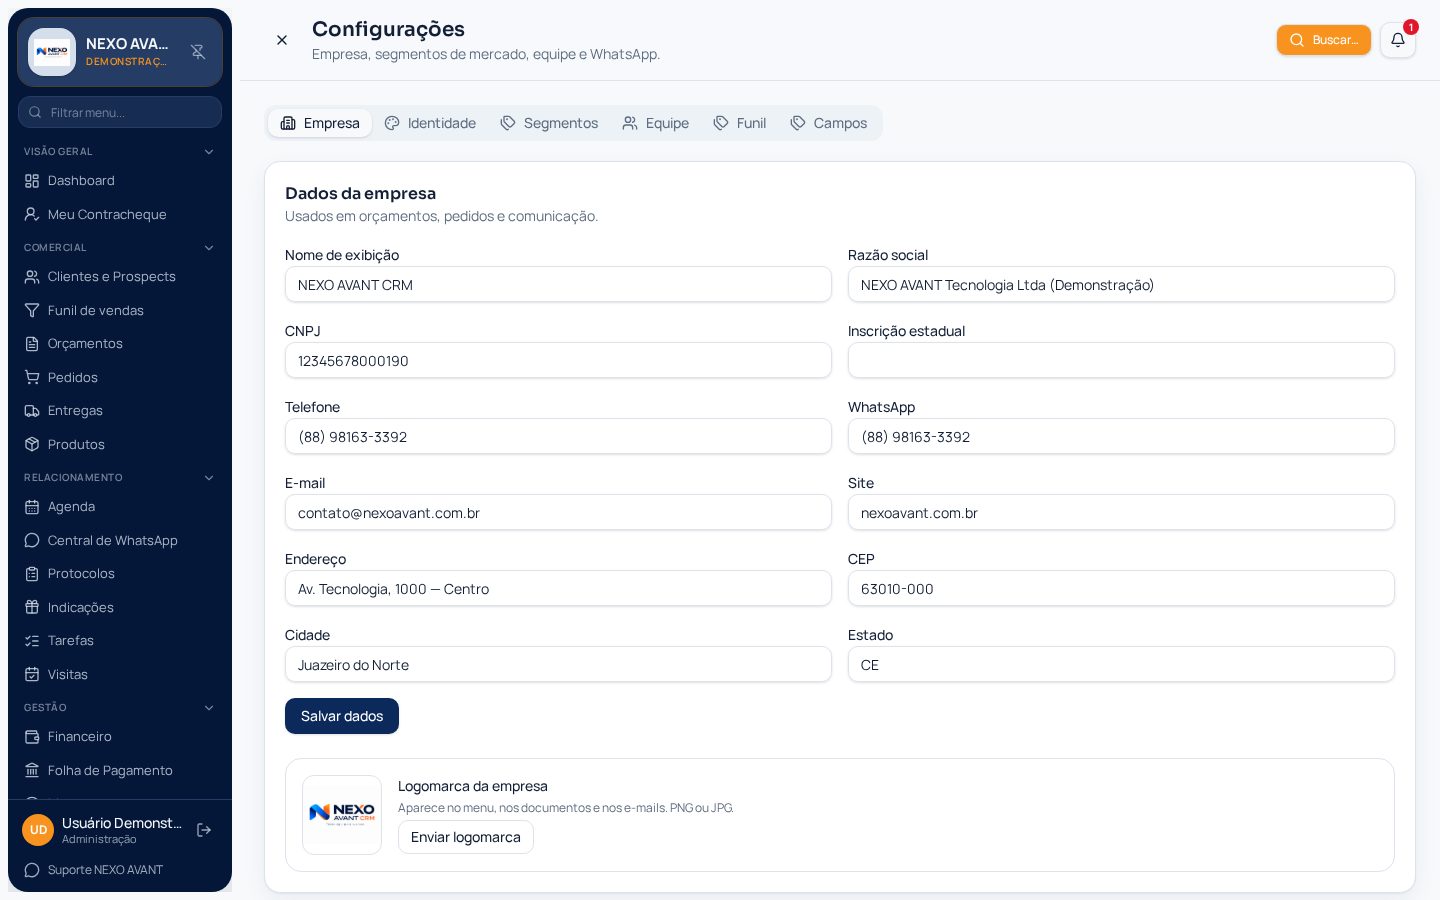Viewport: 1440px width, 900px height.
Task: Click the Nome de exibição field
Action: point(558,284)
